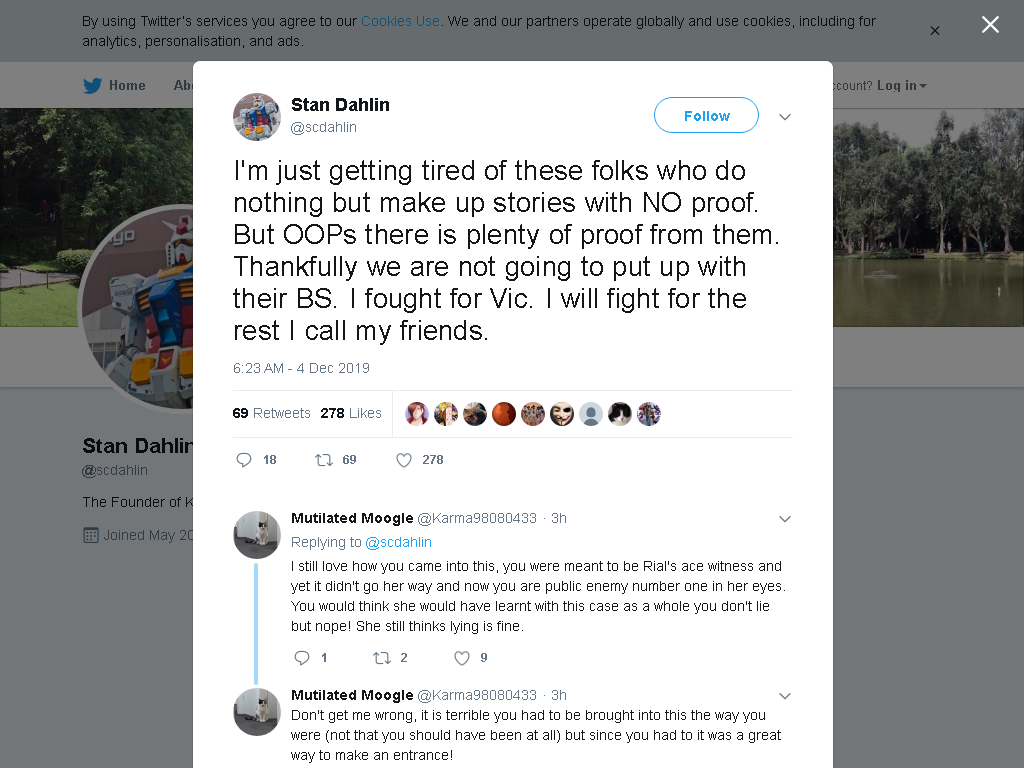Image resolution: width=1024 pixels, height=768 pixels.
Task: Expand options chevron on first Moogle reply
Action: [785, 519]
